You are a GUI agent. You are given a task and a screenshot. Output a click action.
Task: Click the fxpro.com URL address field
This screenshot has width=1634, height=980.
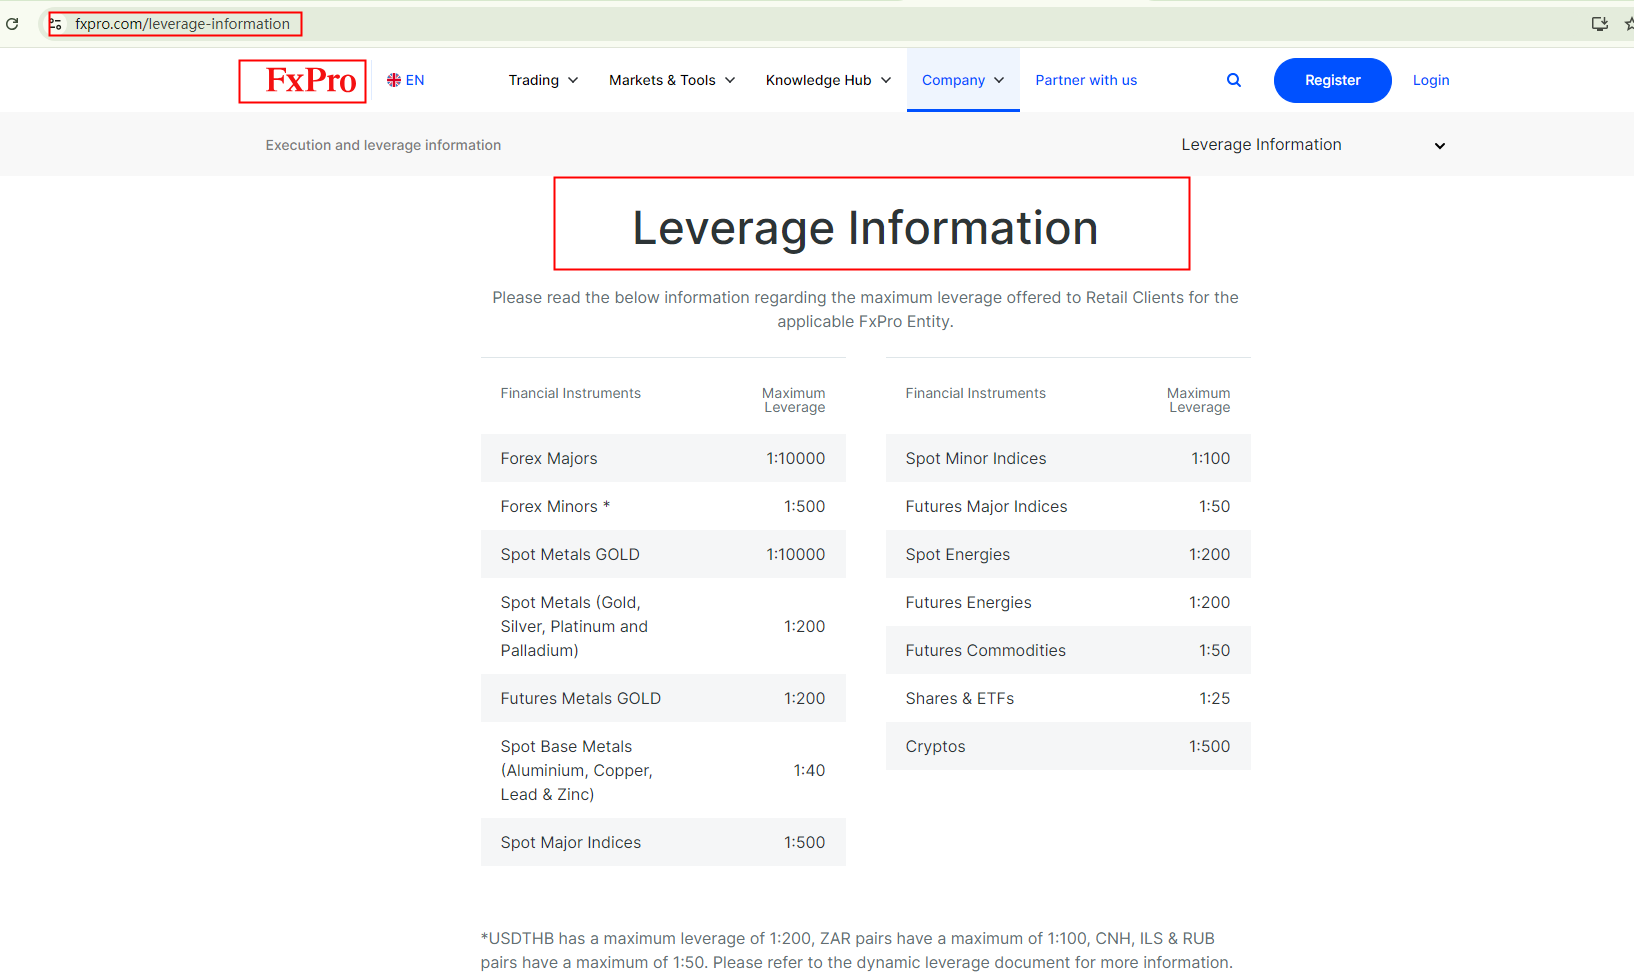point(182,24)
